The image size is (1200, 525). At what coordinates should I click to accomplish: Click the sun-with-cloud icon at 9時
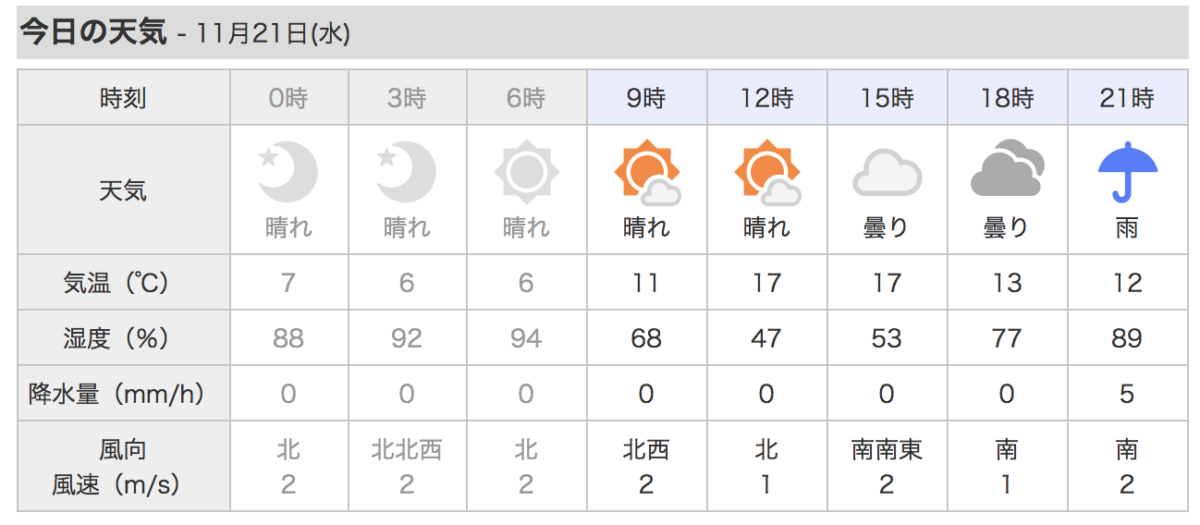[646, 172]
